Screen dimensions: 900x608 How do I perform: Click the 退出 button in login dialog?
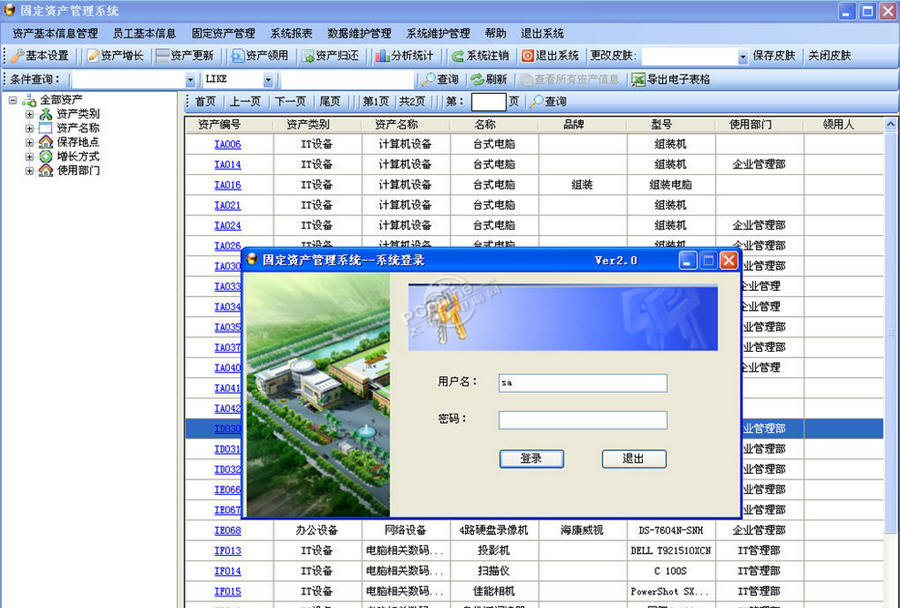[634, 459]
